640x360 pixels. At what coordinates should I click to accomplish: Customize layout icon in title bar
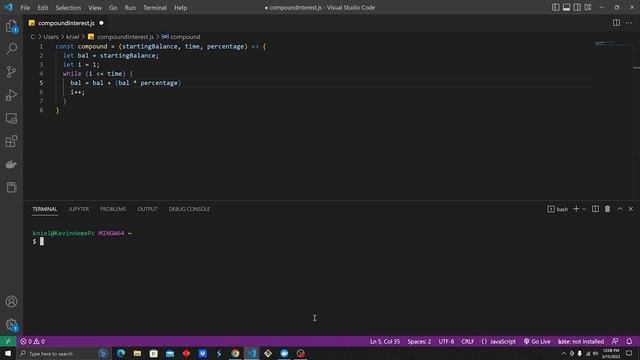point(588,7)
